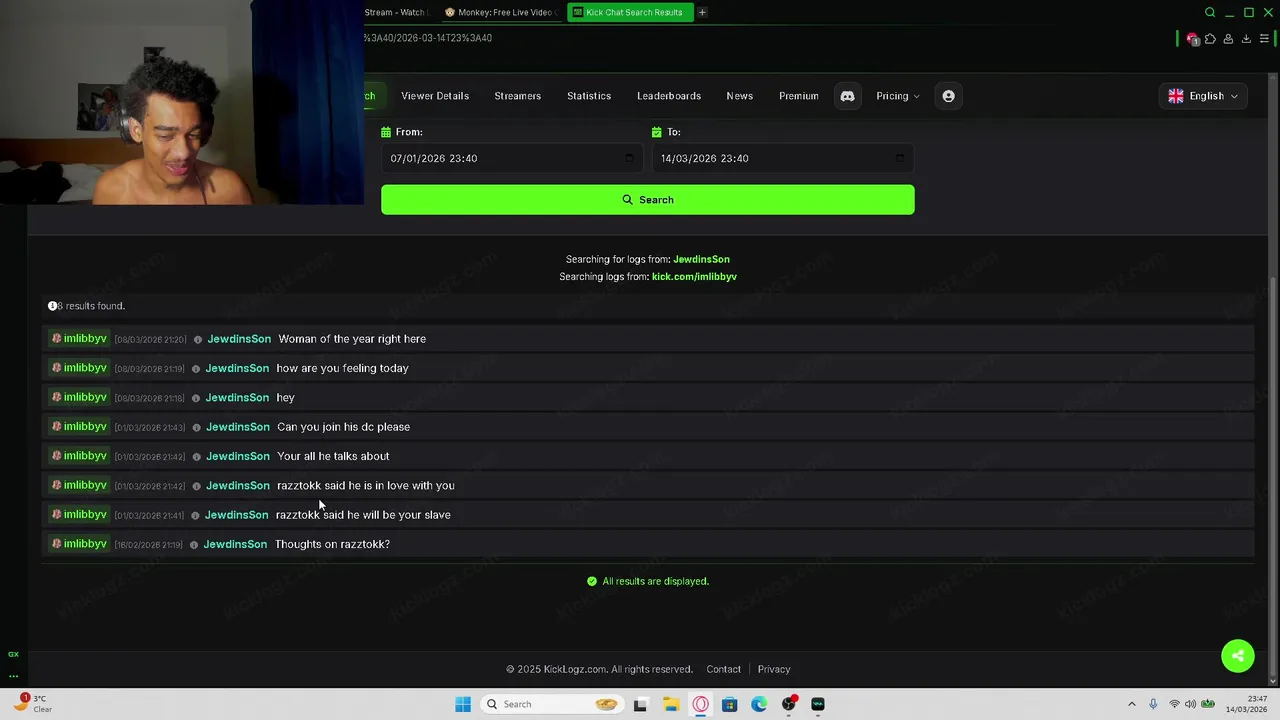Open the user account icon in the navbar
The image size is (1280, 720).
tap(948, 96)
